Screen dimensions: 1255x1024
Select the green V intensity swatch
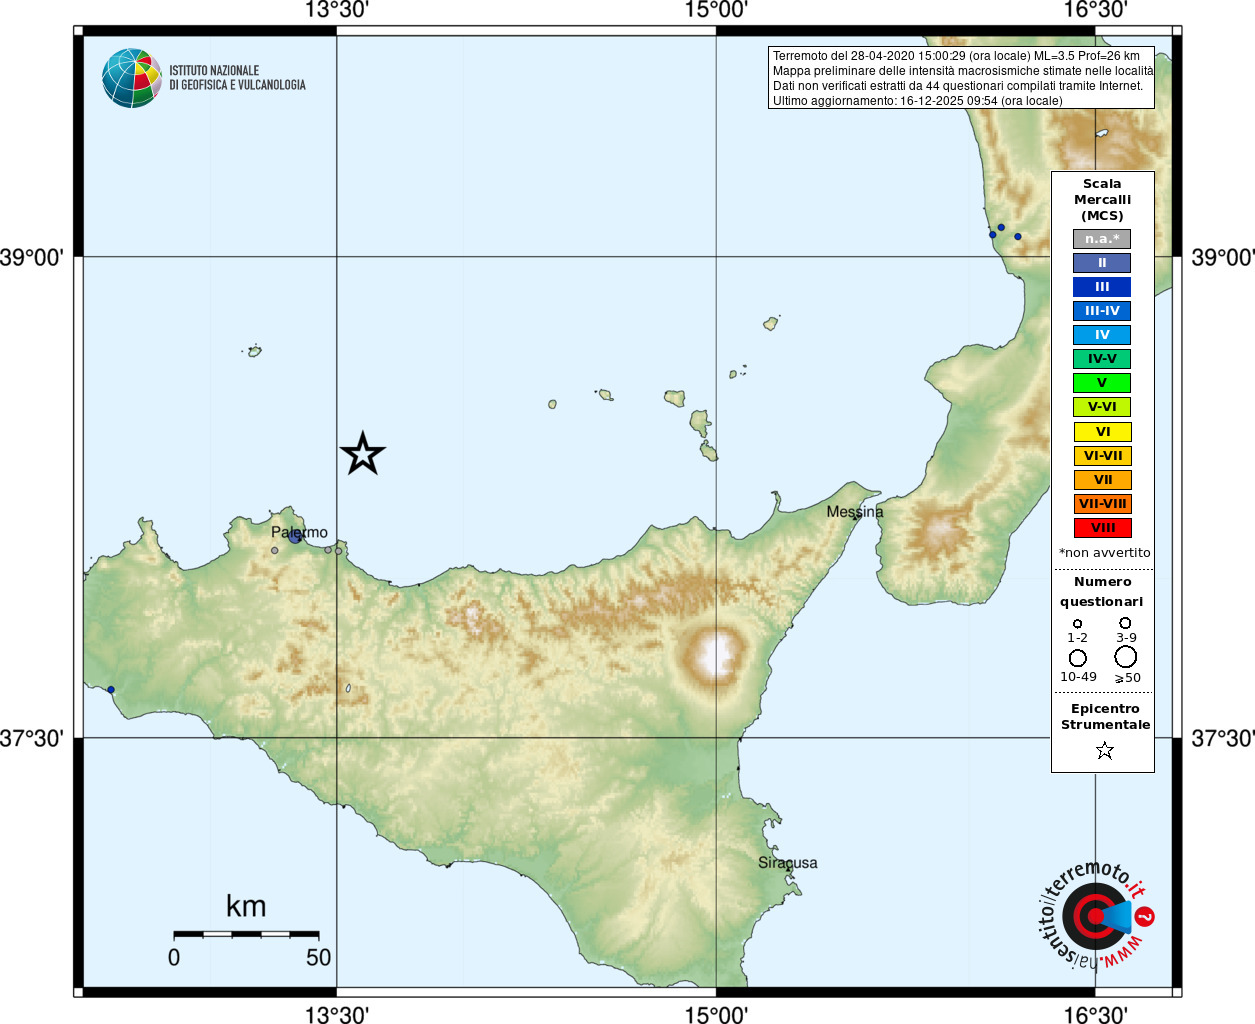1102,383
